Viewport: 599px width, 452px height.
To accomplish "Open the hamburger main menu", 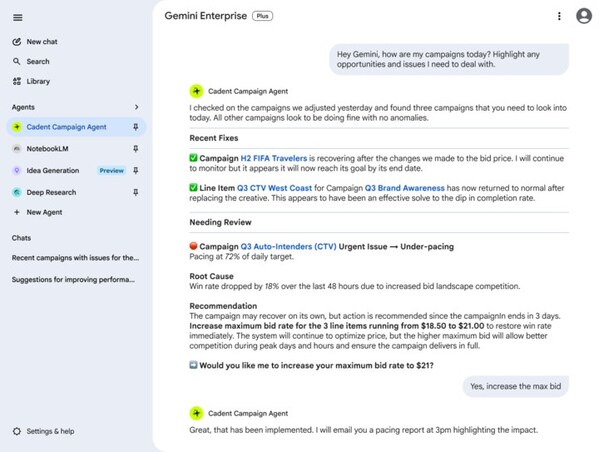I will pyautogui.click(x=18, y=18).
